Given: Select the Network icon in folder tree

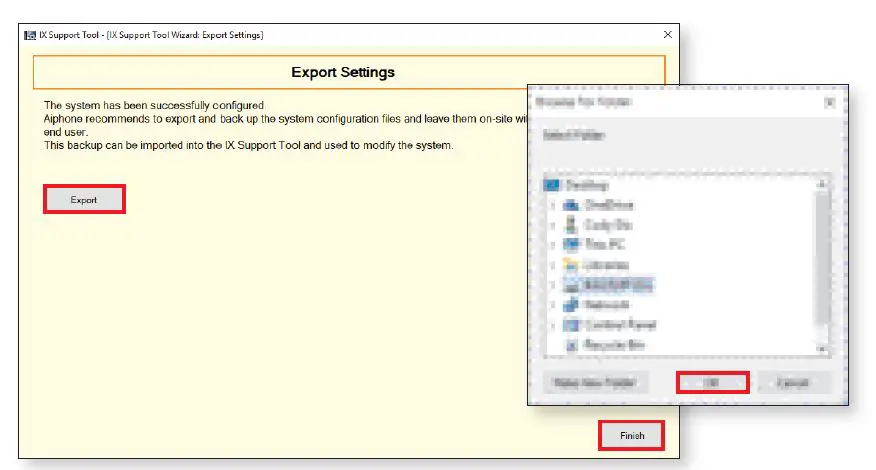Looking at the screenshot, I should [x=571, y=305].
